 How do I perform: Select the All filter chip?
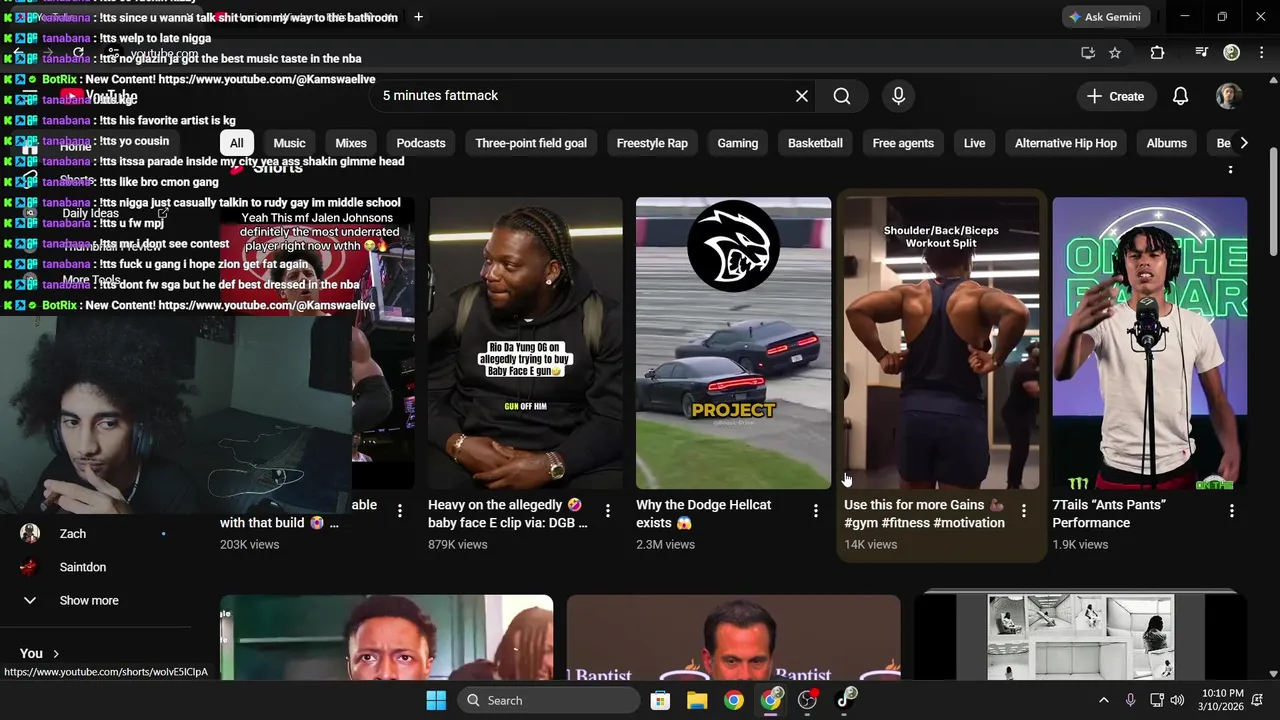[x=236, y=143]
